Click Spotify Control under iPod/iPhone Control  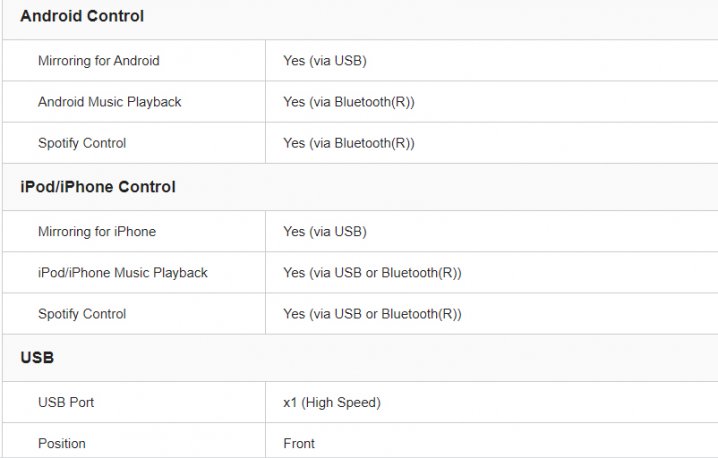click(82, 314)
